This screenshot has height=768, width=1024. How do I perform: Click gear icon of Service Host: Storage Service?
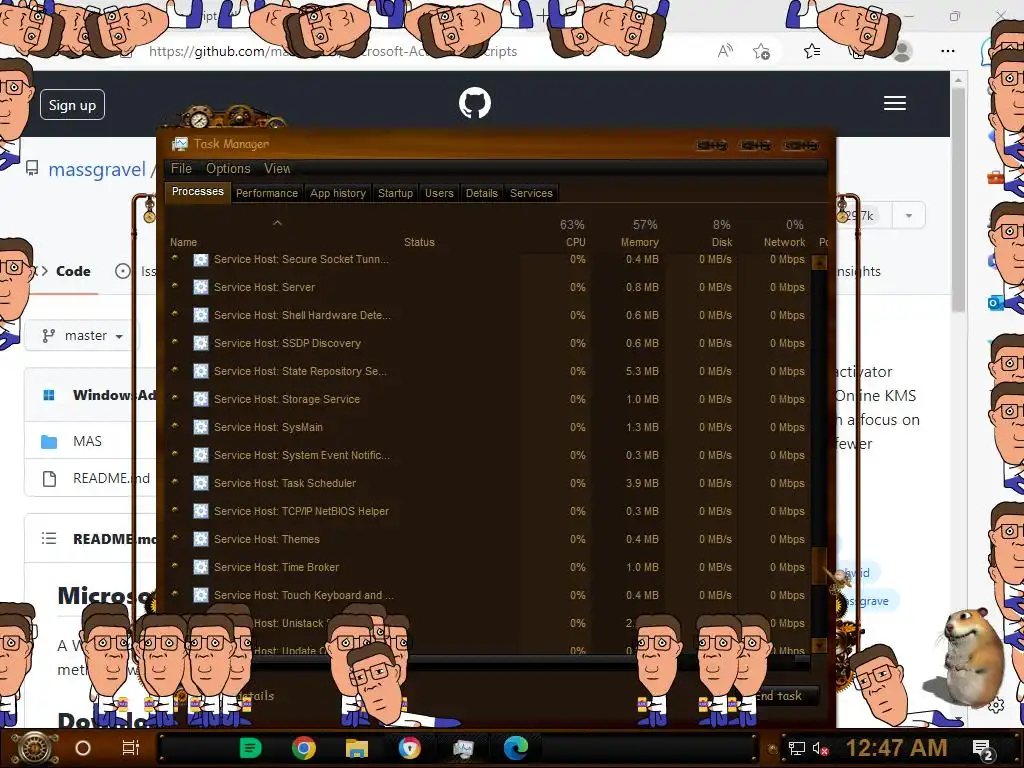[x=200, y=399]
